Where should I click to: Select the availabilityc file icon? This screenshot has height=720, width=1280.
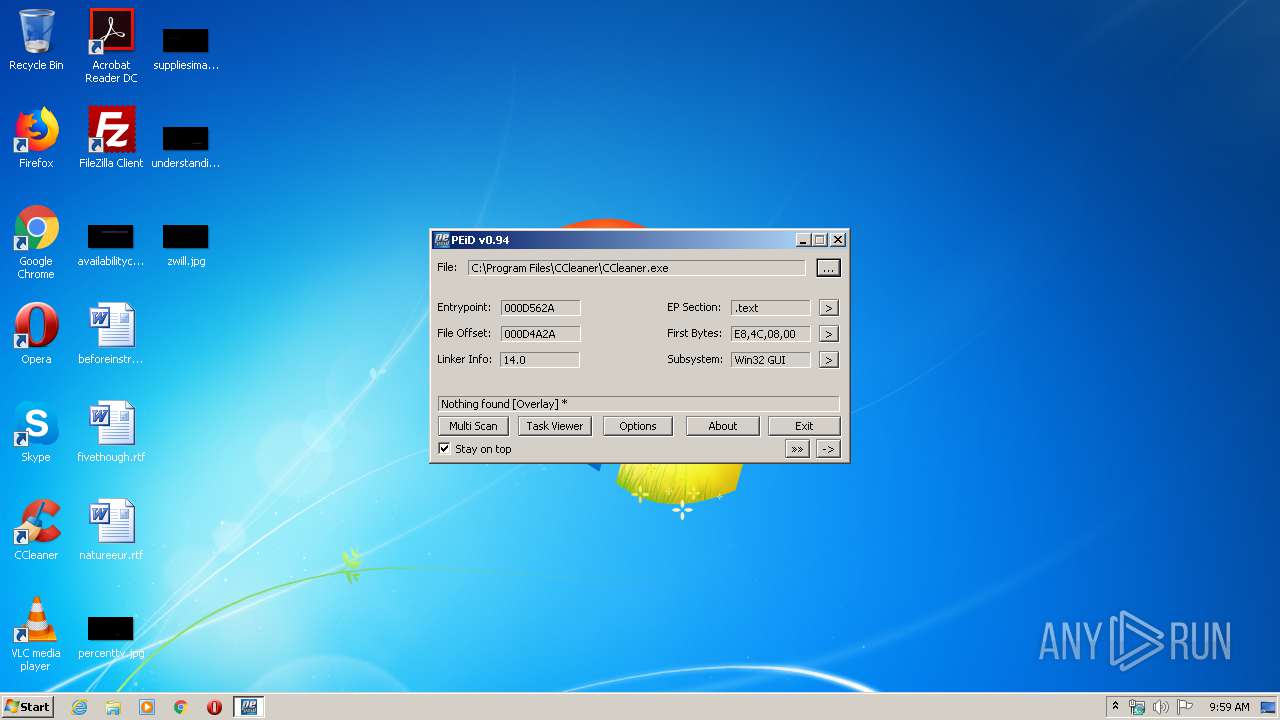point(111,246)
